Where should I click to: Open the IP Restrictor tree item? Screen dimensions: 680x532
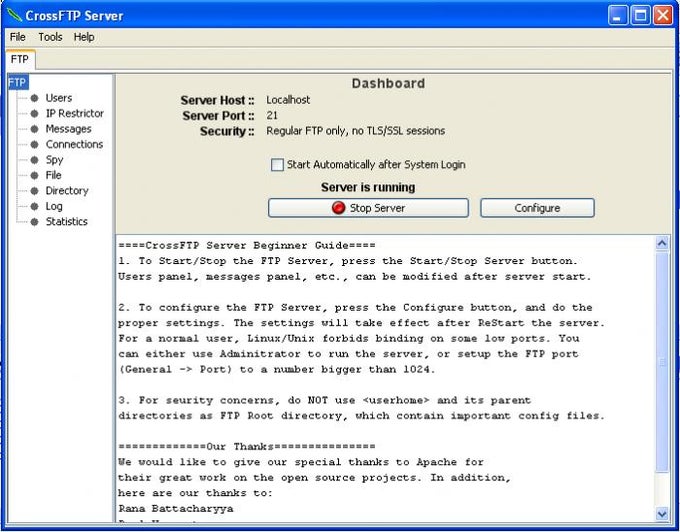tap(75, 114)
